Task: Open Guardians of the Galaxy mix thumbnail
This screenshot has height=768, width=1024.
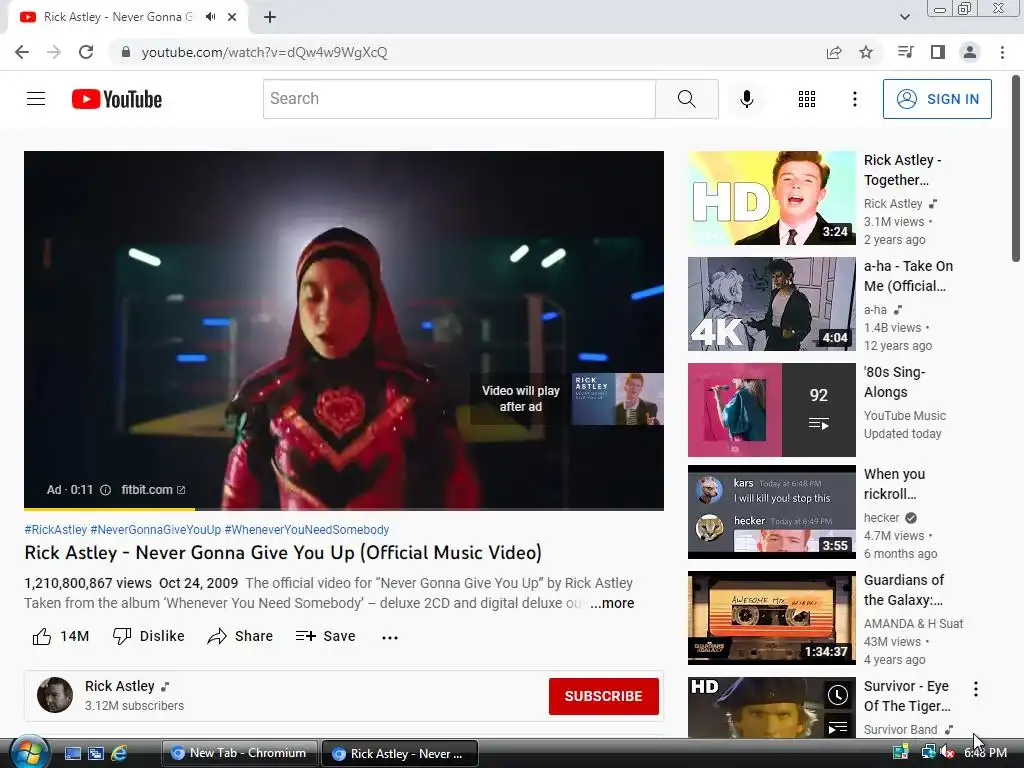Action: coord(771,618)
